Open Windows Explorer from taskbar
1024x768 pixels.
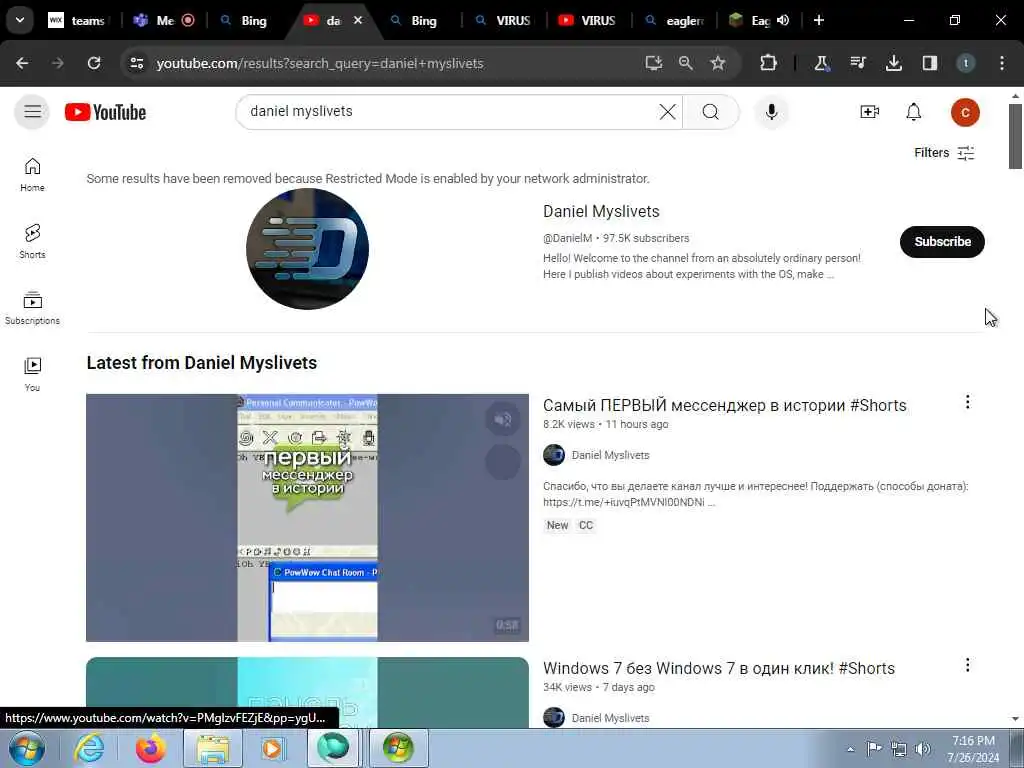point(213,748)
